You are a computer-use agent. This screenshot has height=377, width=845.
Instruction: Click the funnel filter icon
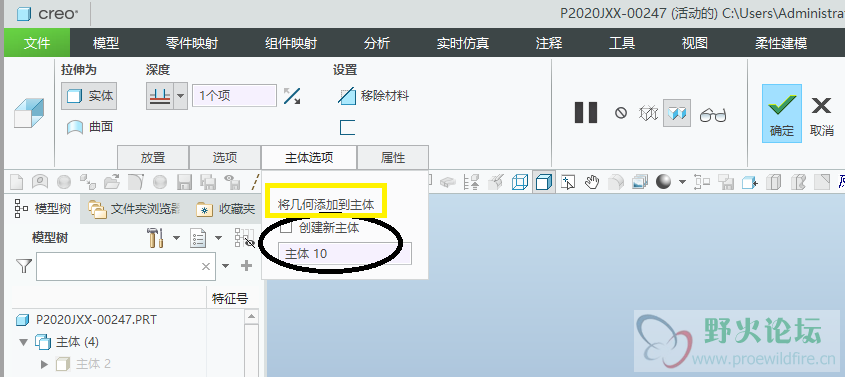pyautogui.click(x=23, y=266)
